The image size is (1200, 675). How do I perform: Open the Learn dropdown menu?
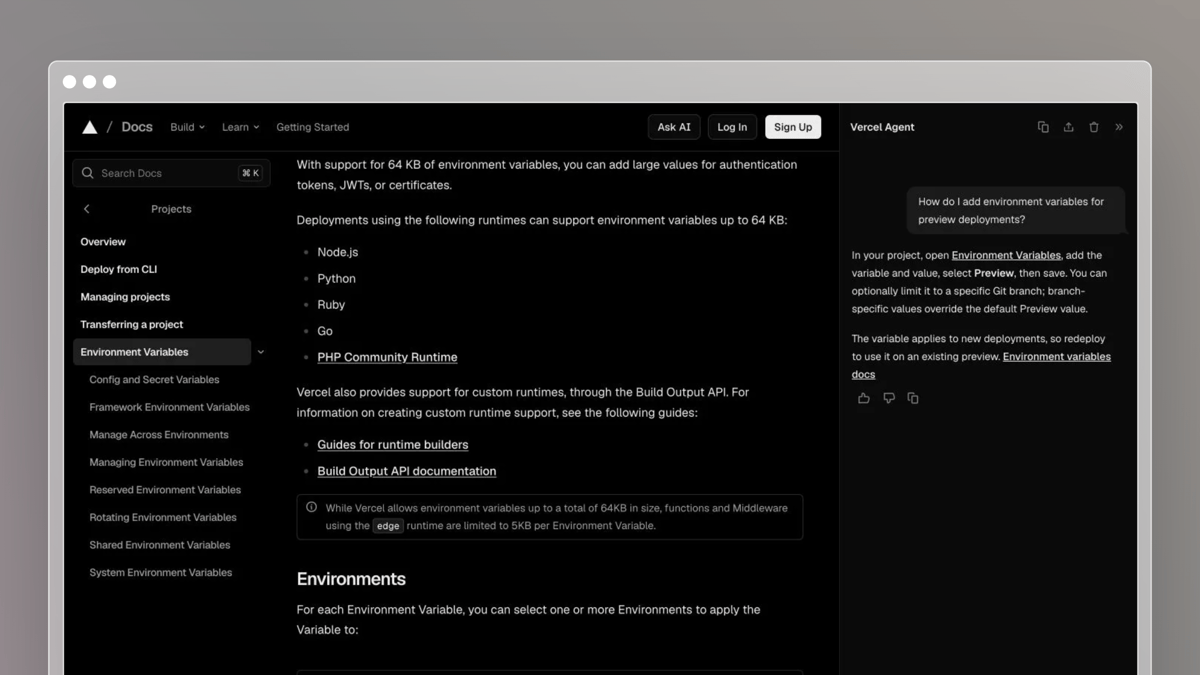pyautogui.click(x=240, y=127)
